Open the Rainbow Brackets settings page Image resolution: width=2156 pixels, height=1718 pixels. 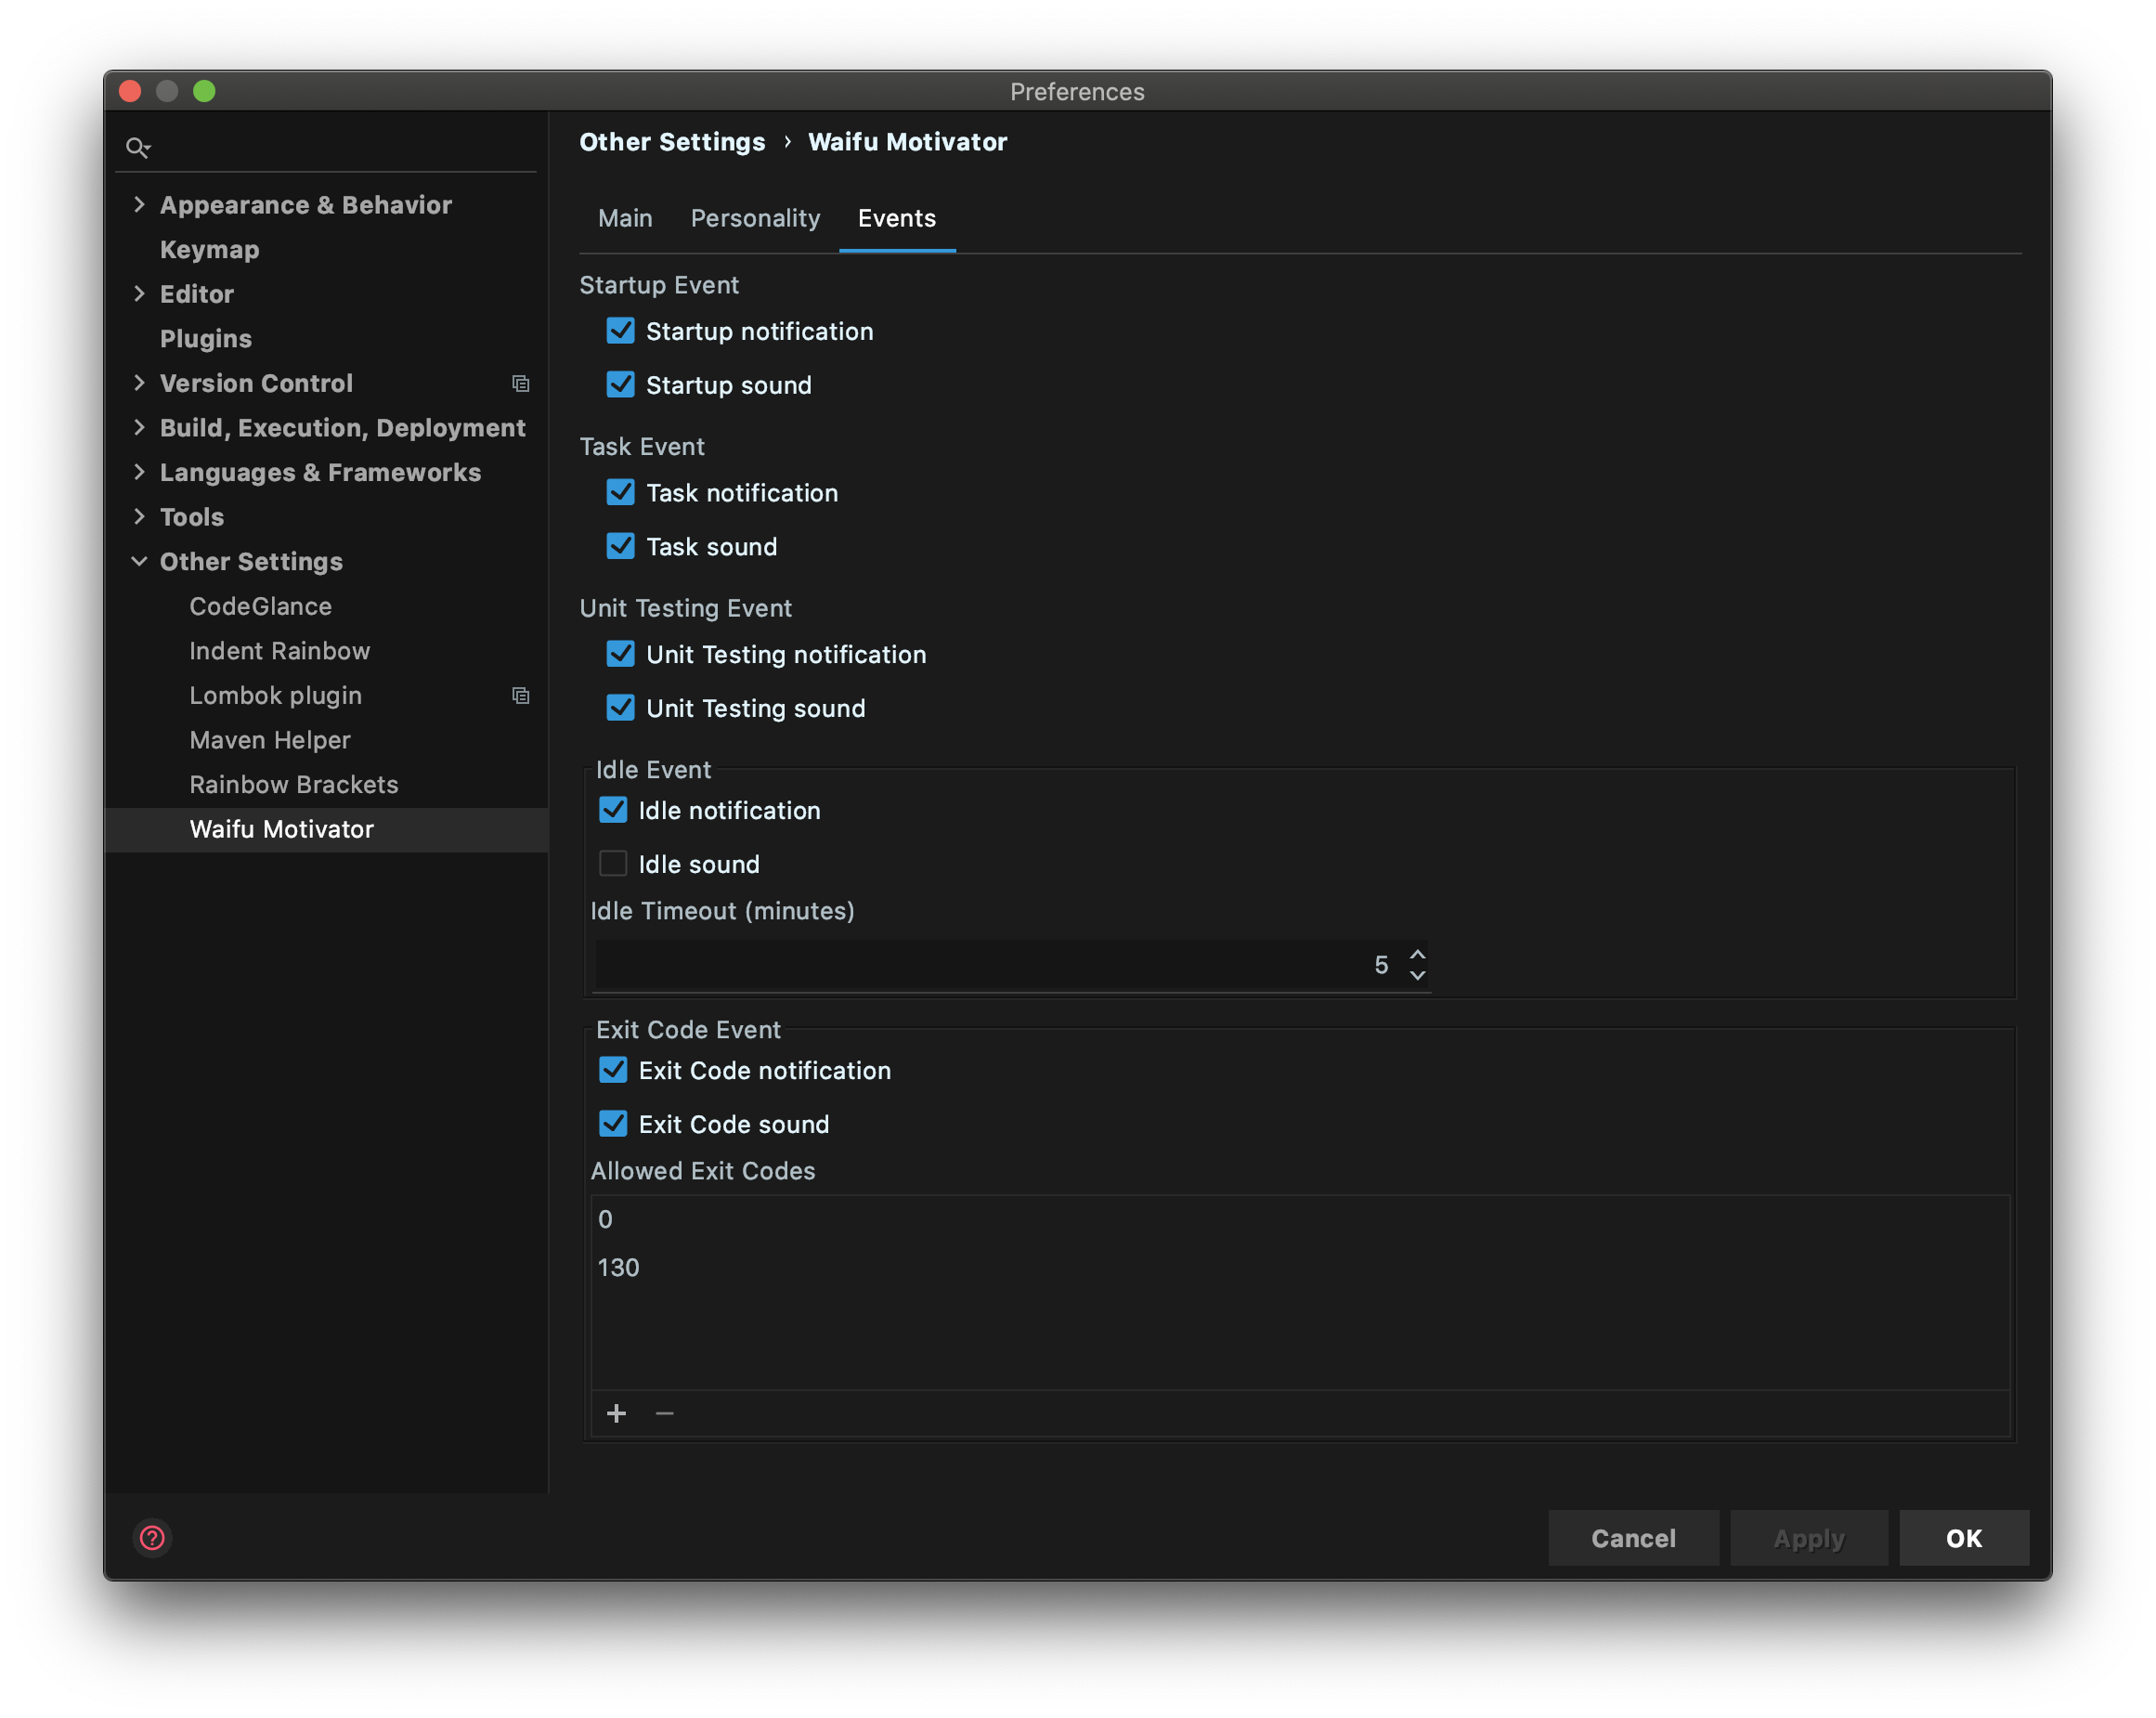294,785
